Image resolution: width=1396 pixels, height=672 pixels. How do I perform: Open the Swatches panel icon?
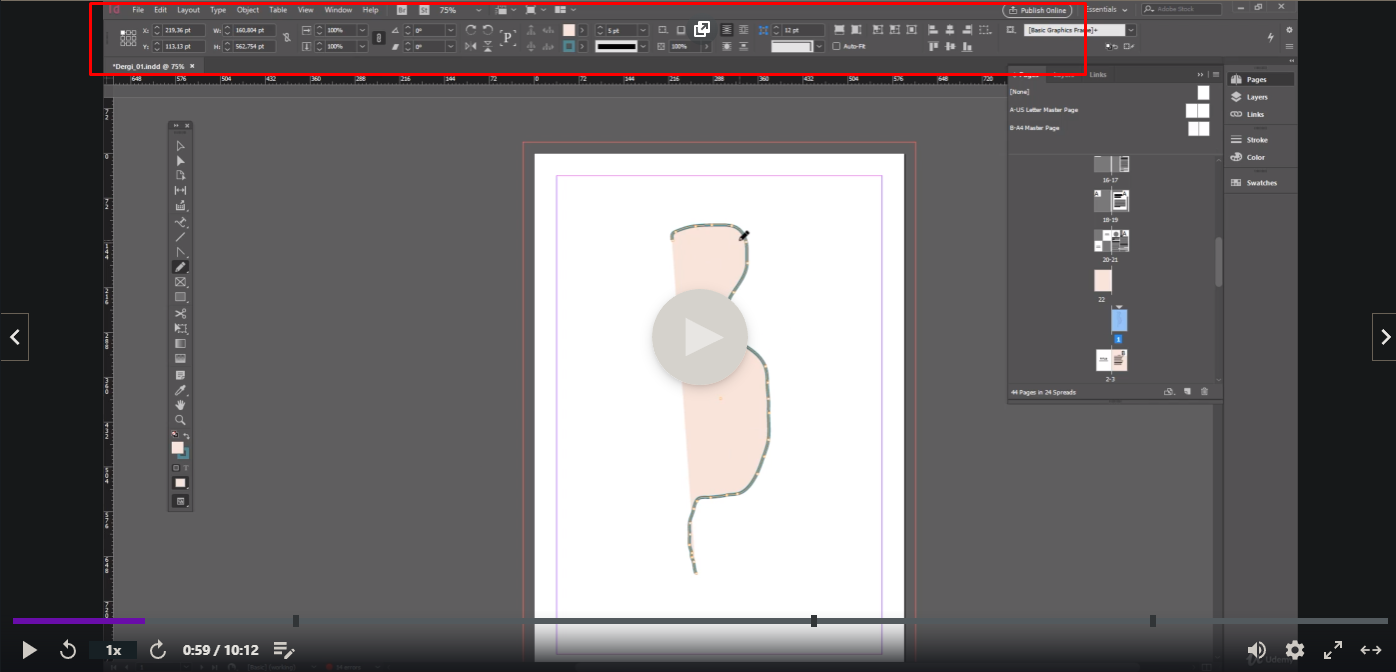click(x=1260, y=183)
